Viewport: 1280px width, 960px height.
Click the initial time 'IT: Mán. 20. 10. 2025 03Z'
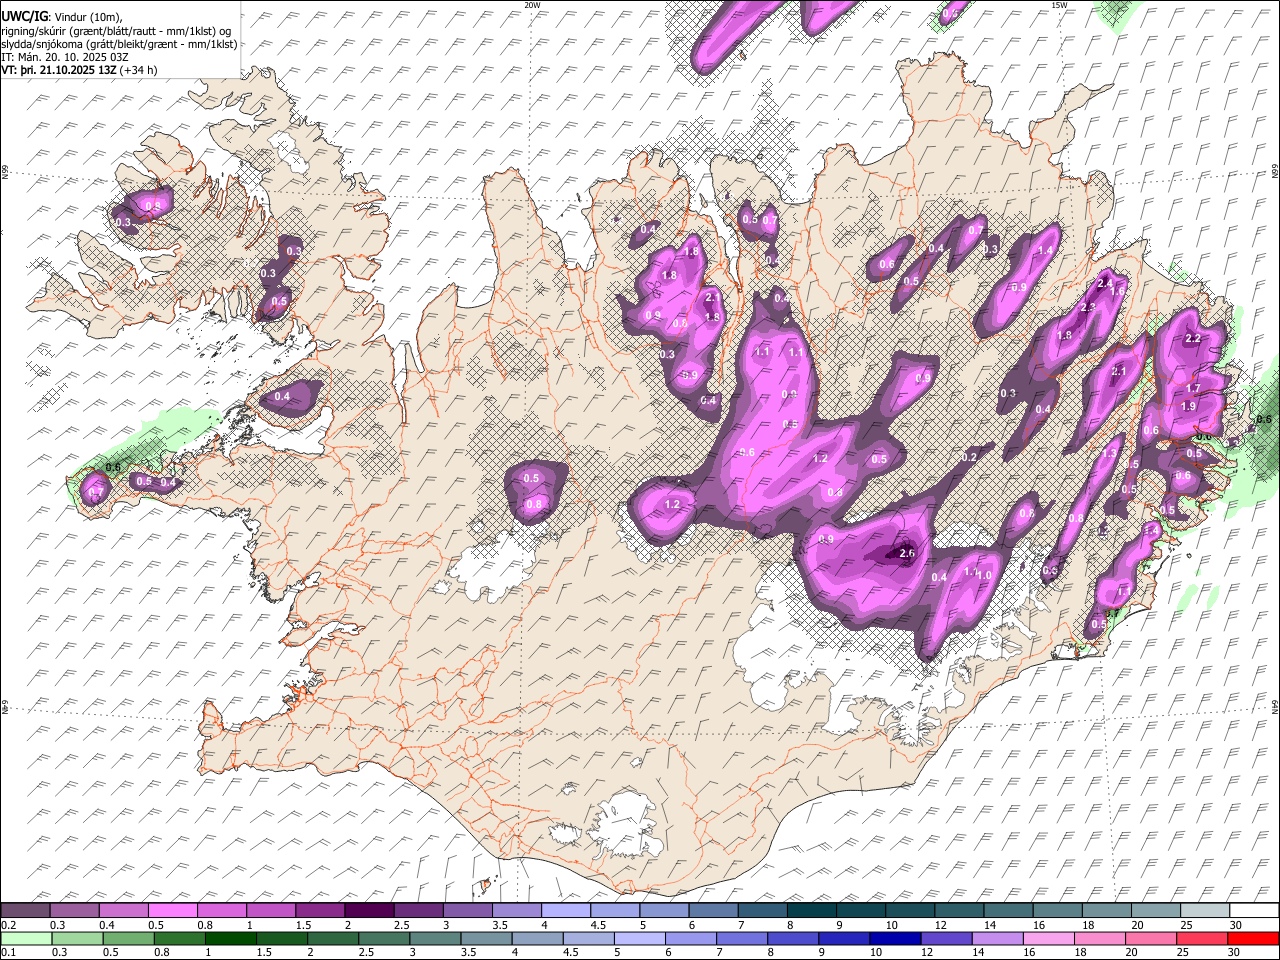pyautogui.click(x=65, y=57)
